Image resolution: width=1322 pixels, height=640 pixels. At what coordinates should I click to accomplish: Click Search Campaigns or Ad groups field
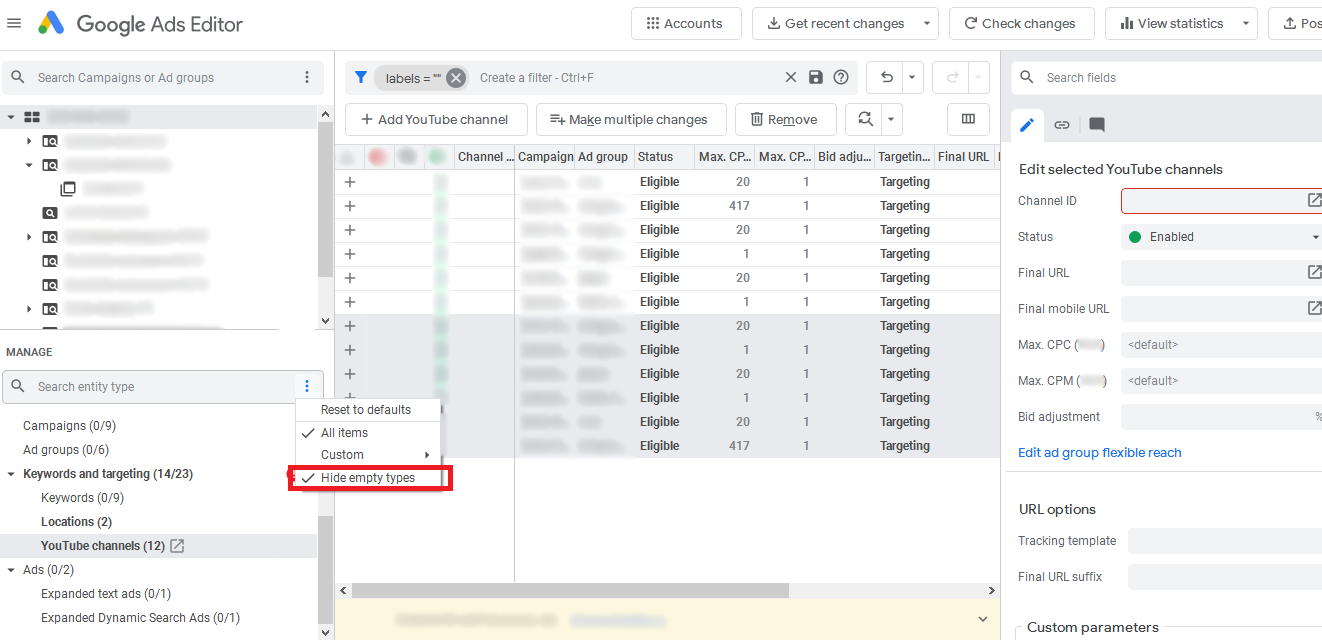click(162, 77)
